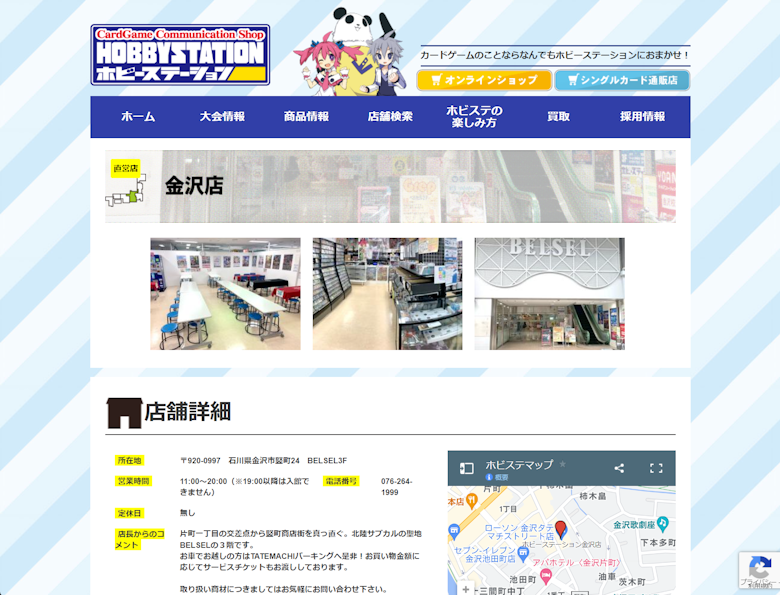Screen dimensions: 780x595
Task: Open the シングルカード通販店 button
Action: [x=622, y=80]
